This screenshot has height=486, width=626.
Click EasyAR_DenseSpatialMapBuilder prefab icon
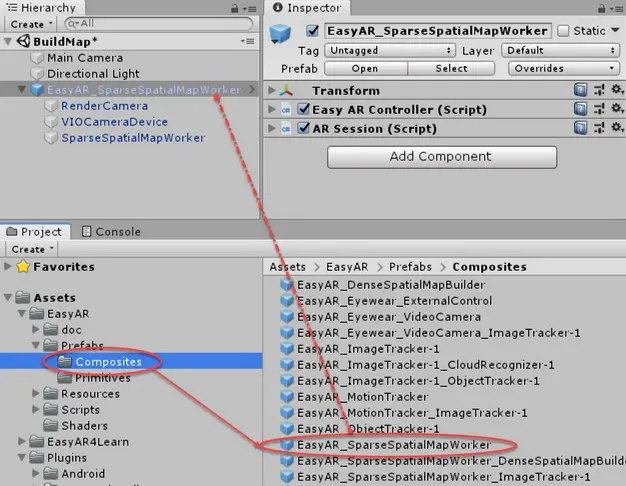pyautogui.click(x=287, y=285)
